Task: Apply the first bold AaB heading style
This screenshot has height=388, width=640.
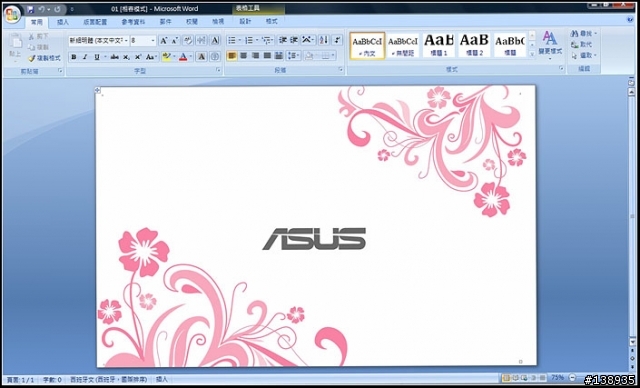Action: [439, 46]
